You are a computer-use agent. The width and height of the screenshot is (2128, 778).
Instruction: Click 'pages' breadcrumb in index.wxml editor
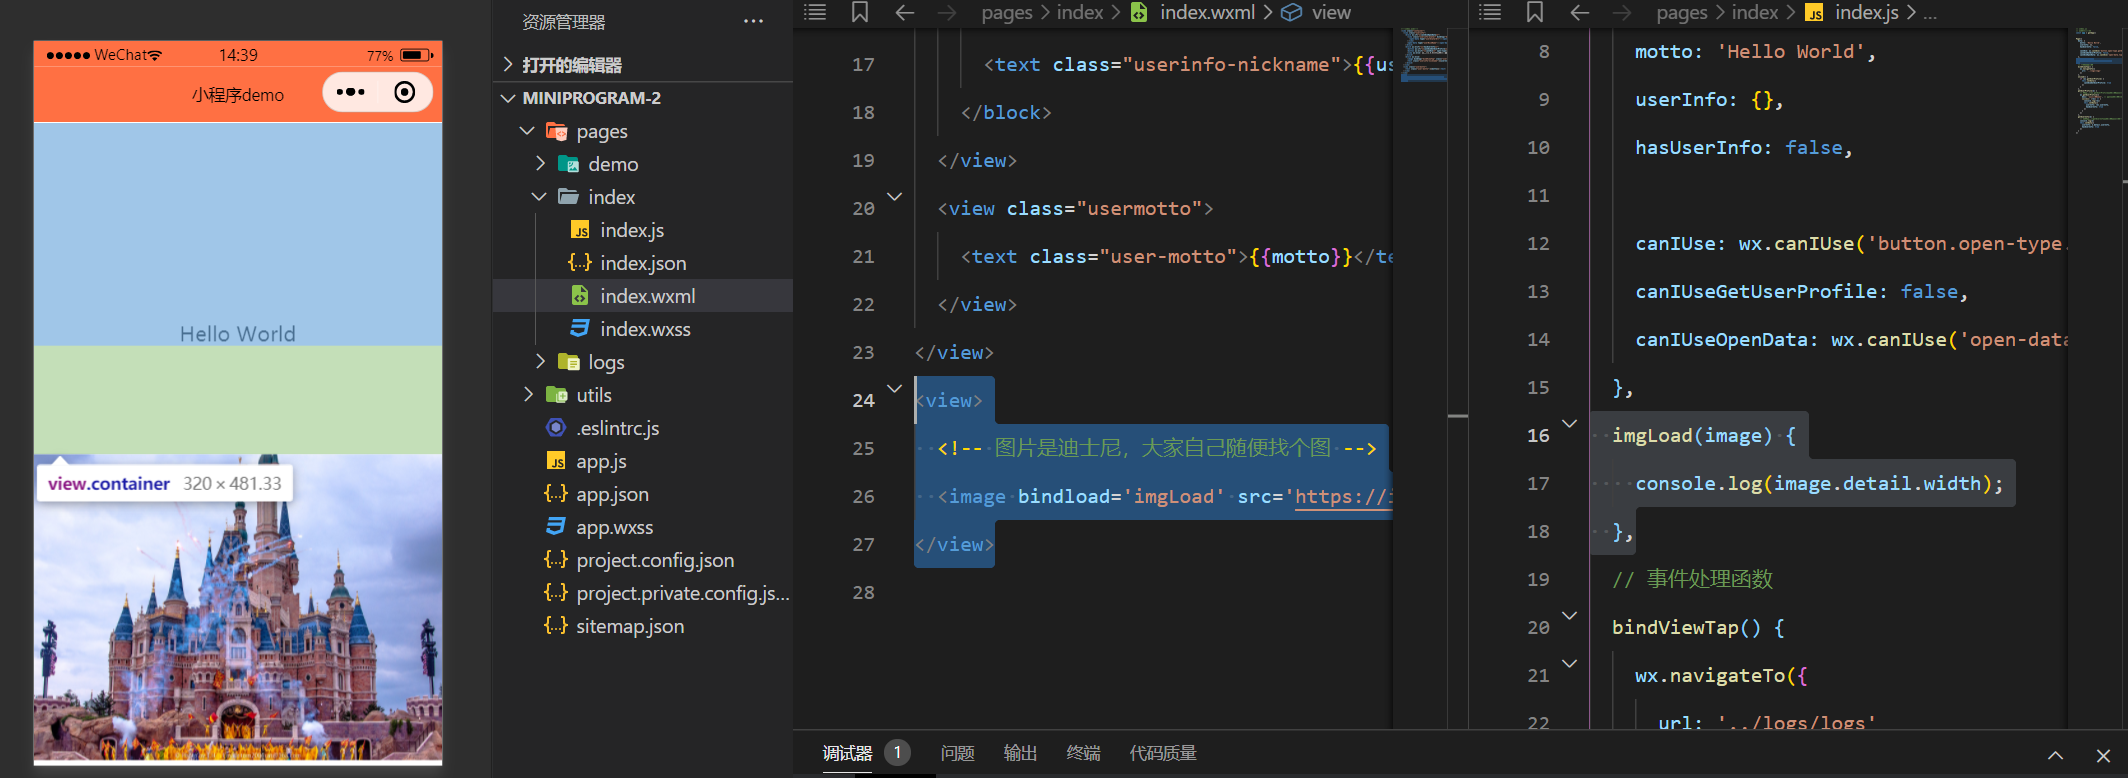1007,13
